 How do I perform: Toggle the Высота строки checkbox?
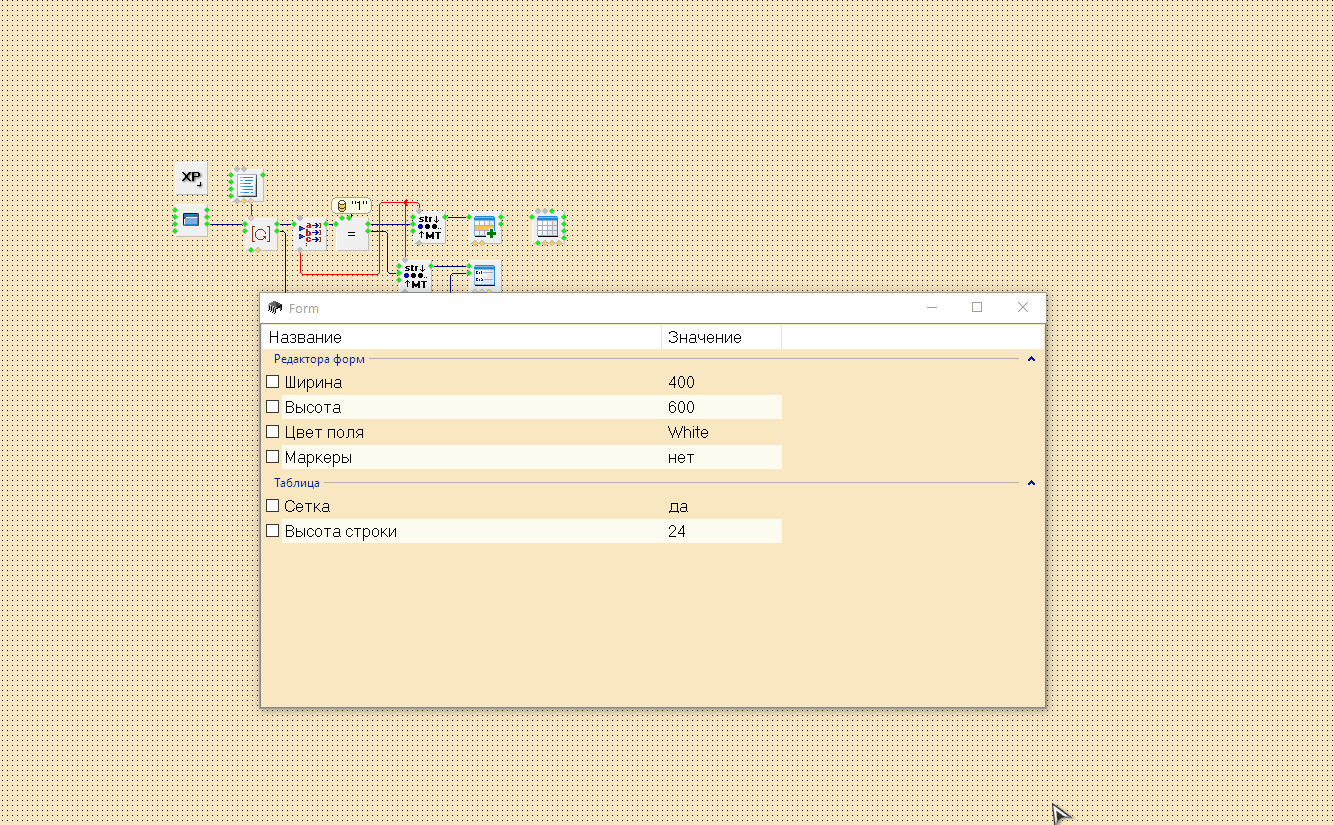click(x=273, y=531)
